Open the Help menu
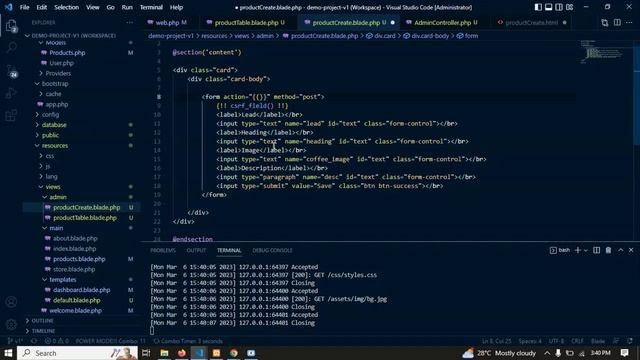This screenshot has height=360, width=640. point(176,7)
